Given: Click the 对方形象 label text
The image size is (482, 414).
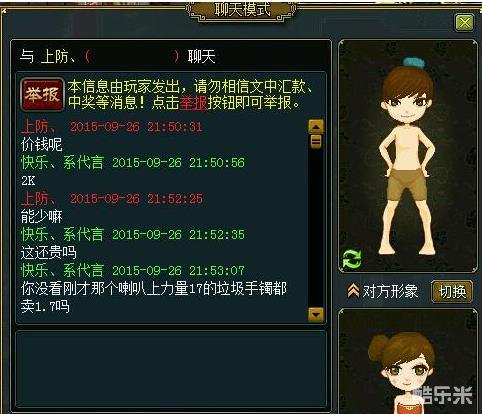Looking at the screenshot, I should pyautogui.click(x=390, y=292).
